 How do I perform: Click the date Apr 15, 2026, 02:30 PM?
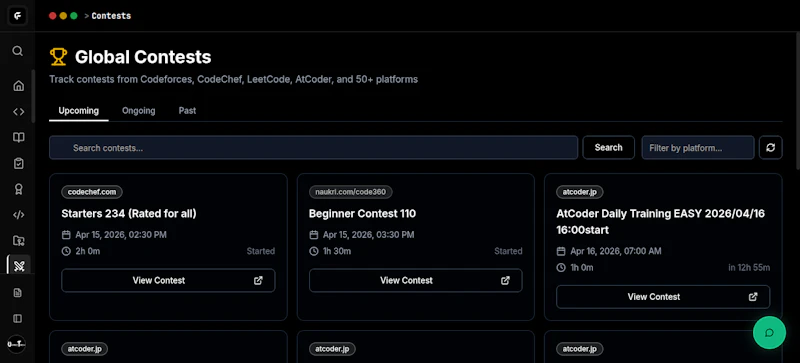(121, 235)
